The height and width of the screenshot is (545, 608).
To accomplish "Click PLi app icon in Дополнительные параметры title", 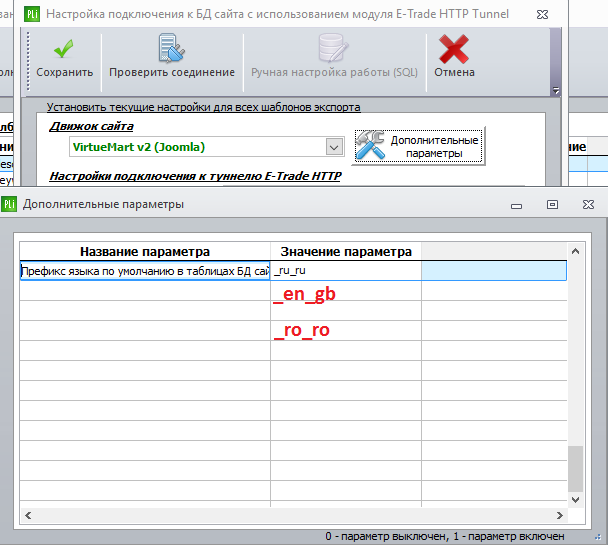I will (x=9, y=204).
